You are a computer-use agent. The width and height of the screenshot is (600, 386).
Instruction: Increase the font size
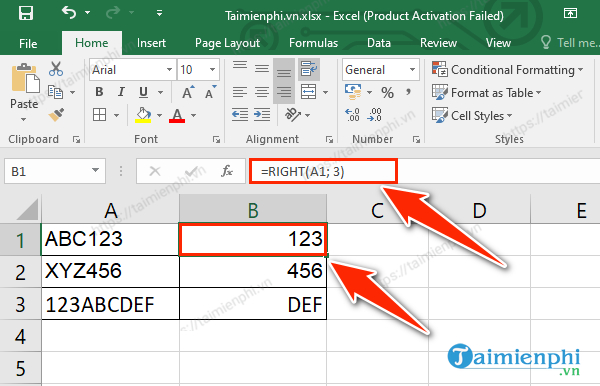188,92
